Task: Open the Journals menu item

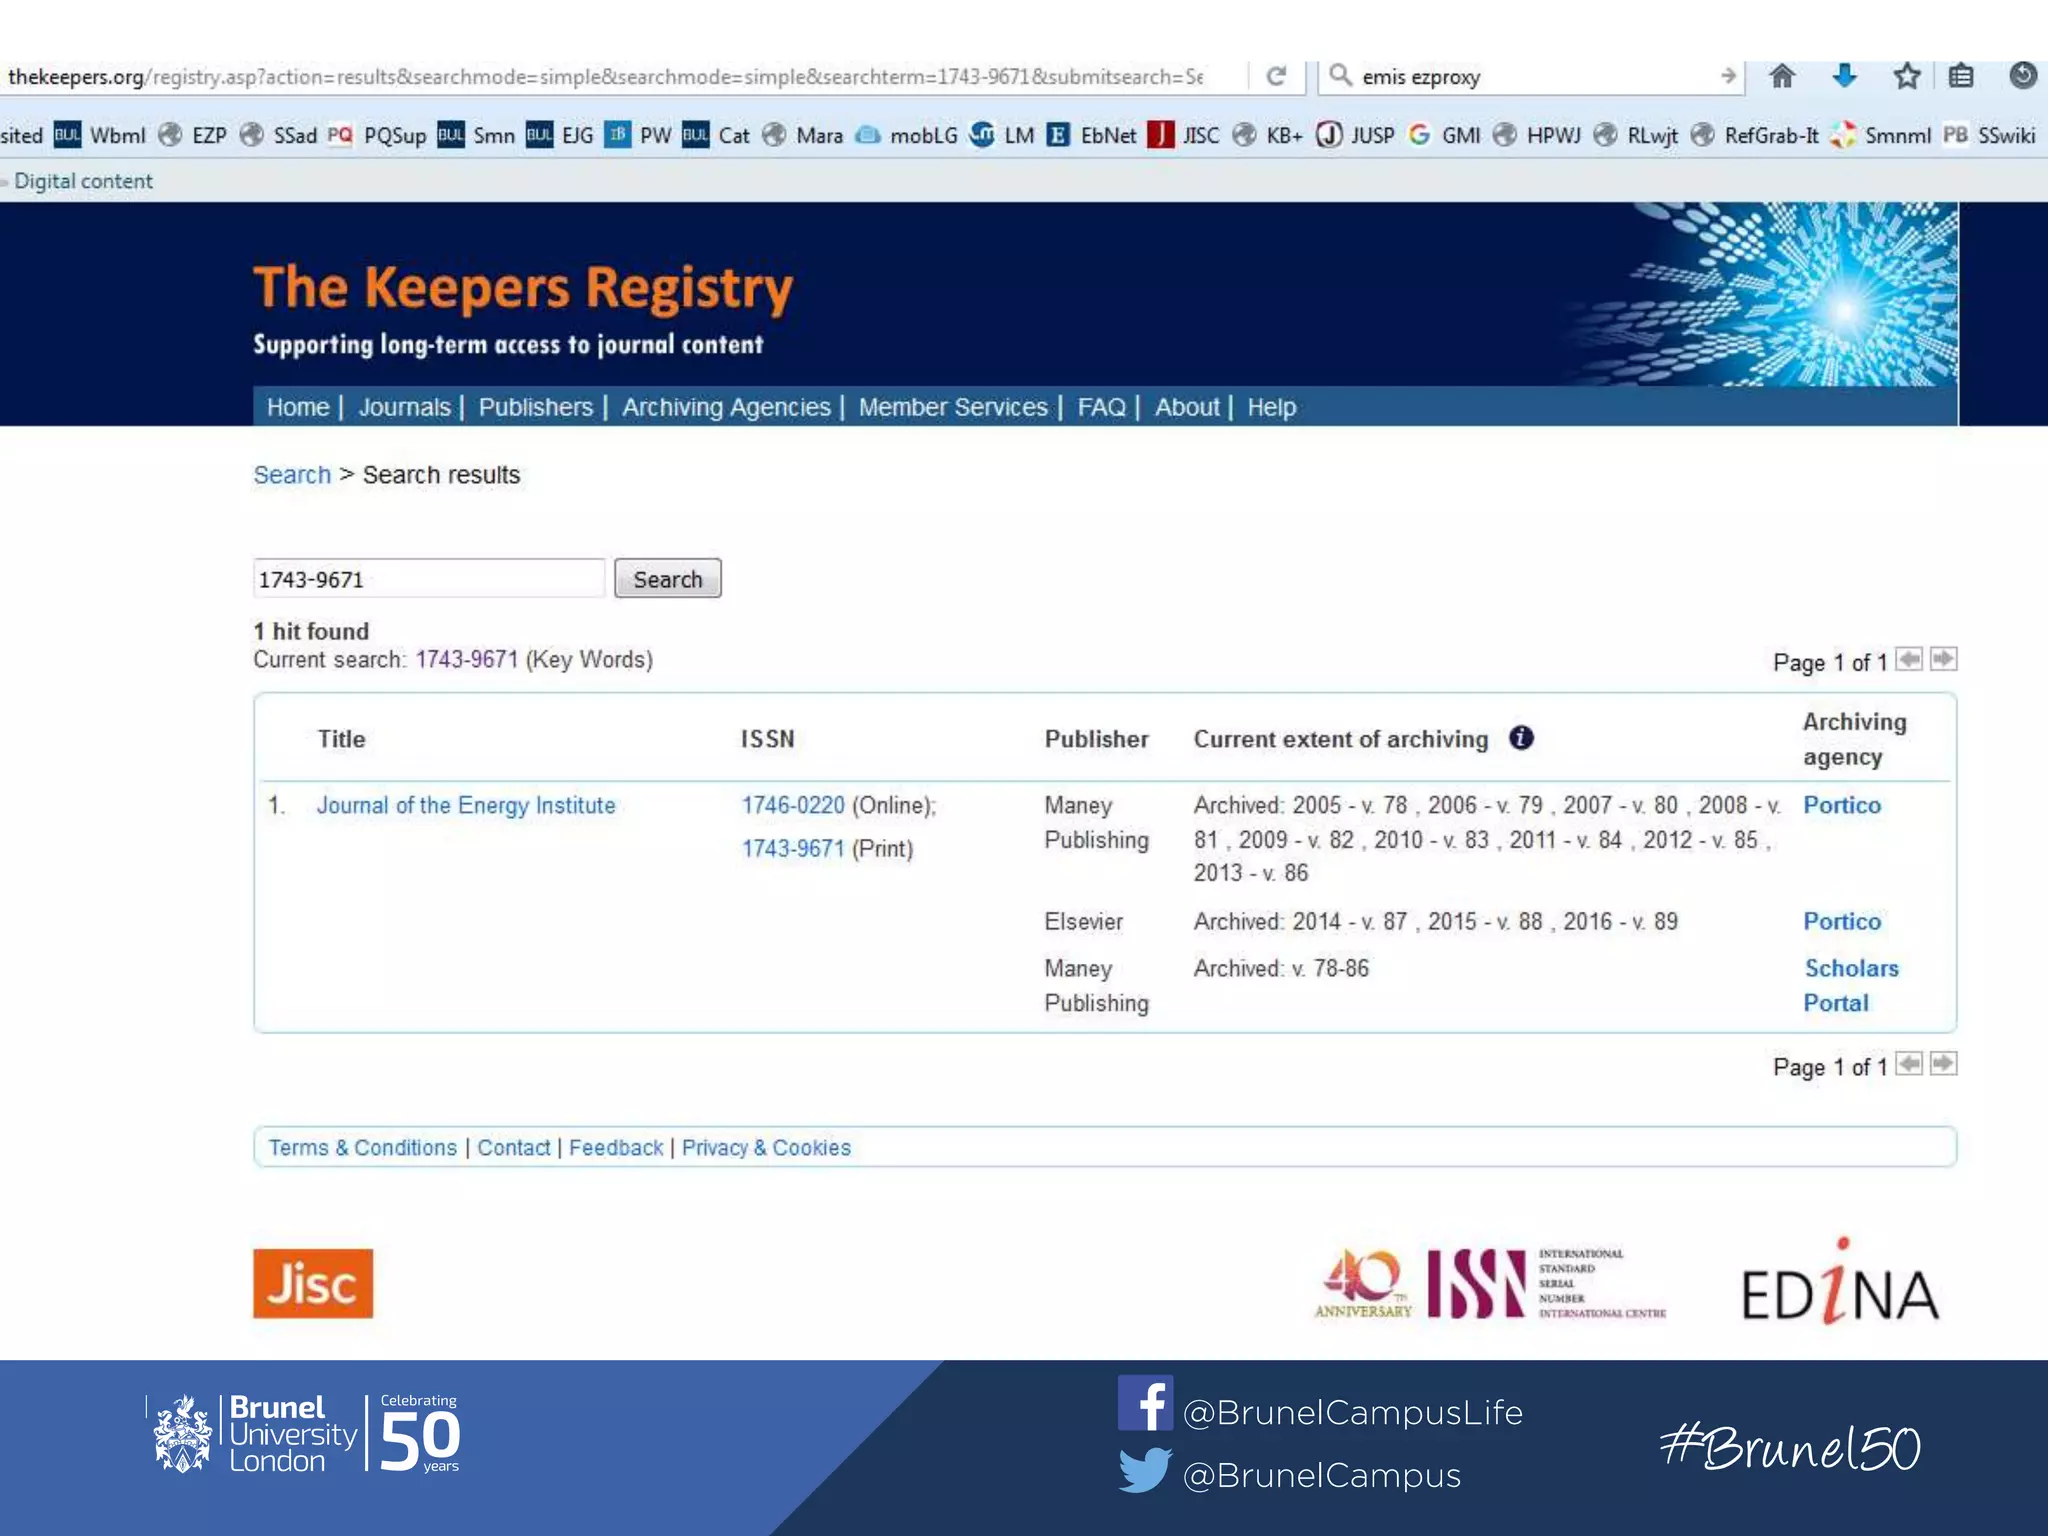Action: point(404,407)
